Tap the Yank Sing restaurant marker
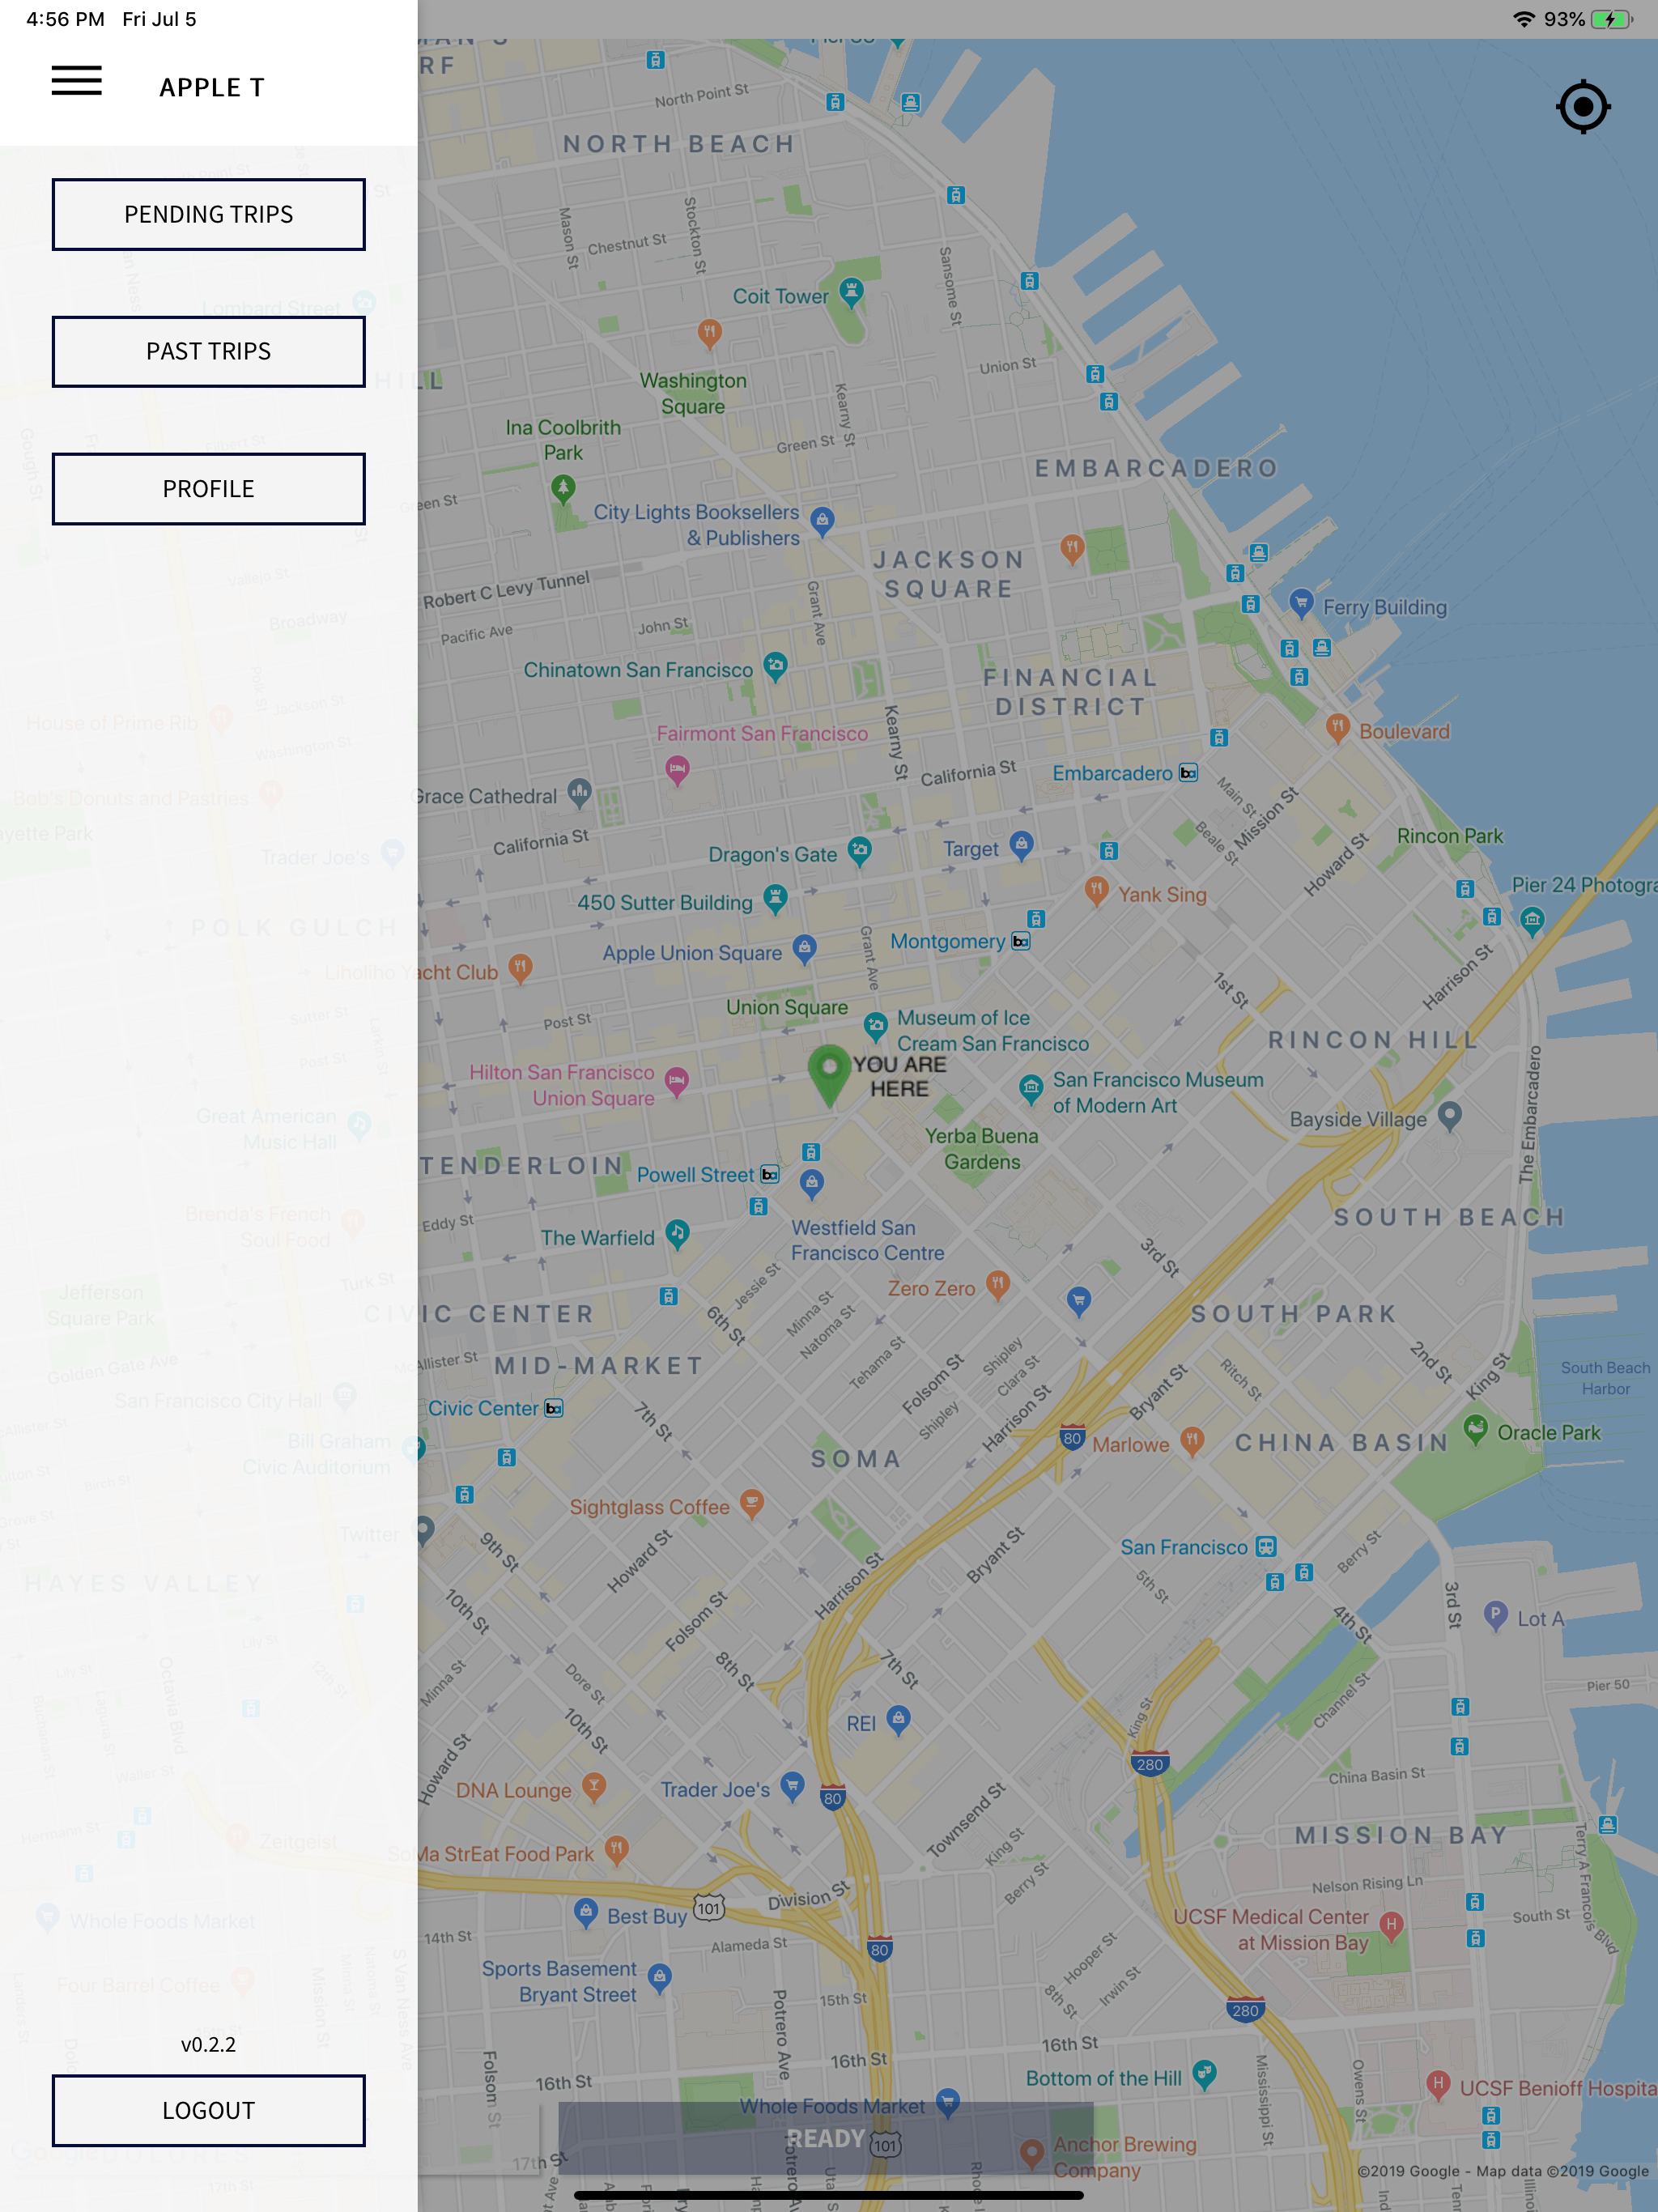The height and width of the screenshot is (2212, 1658). 1097,890
